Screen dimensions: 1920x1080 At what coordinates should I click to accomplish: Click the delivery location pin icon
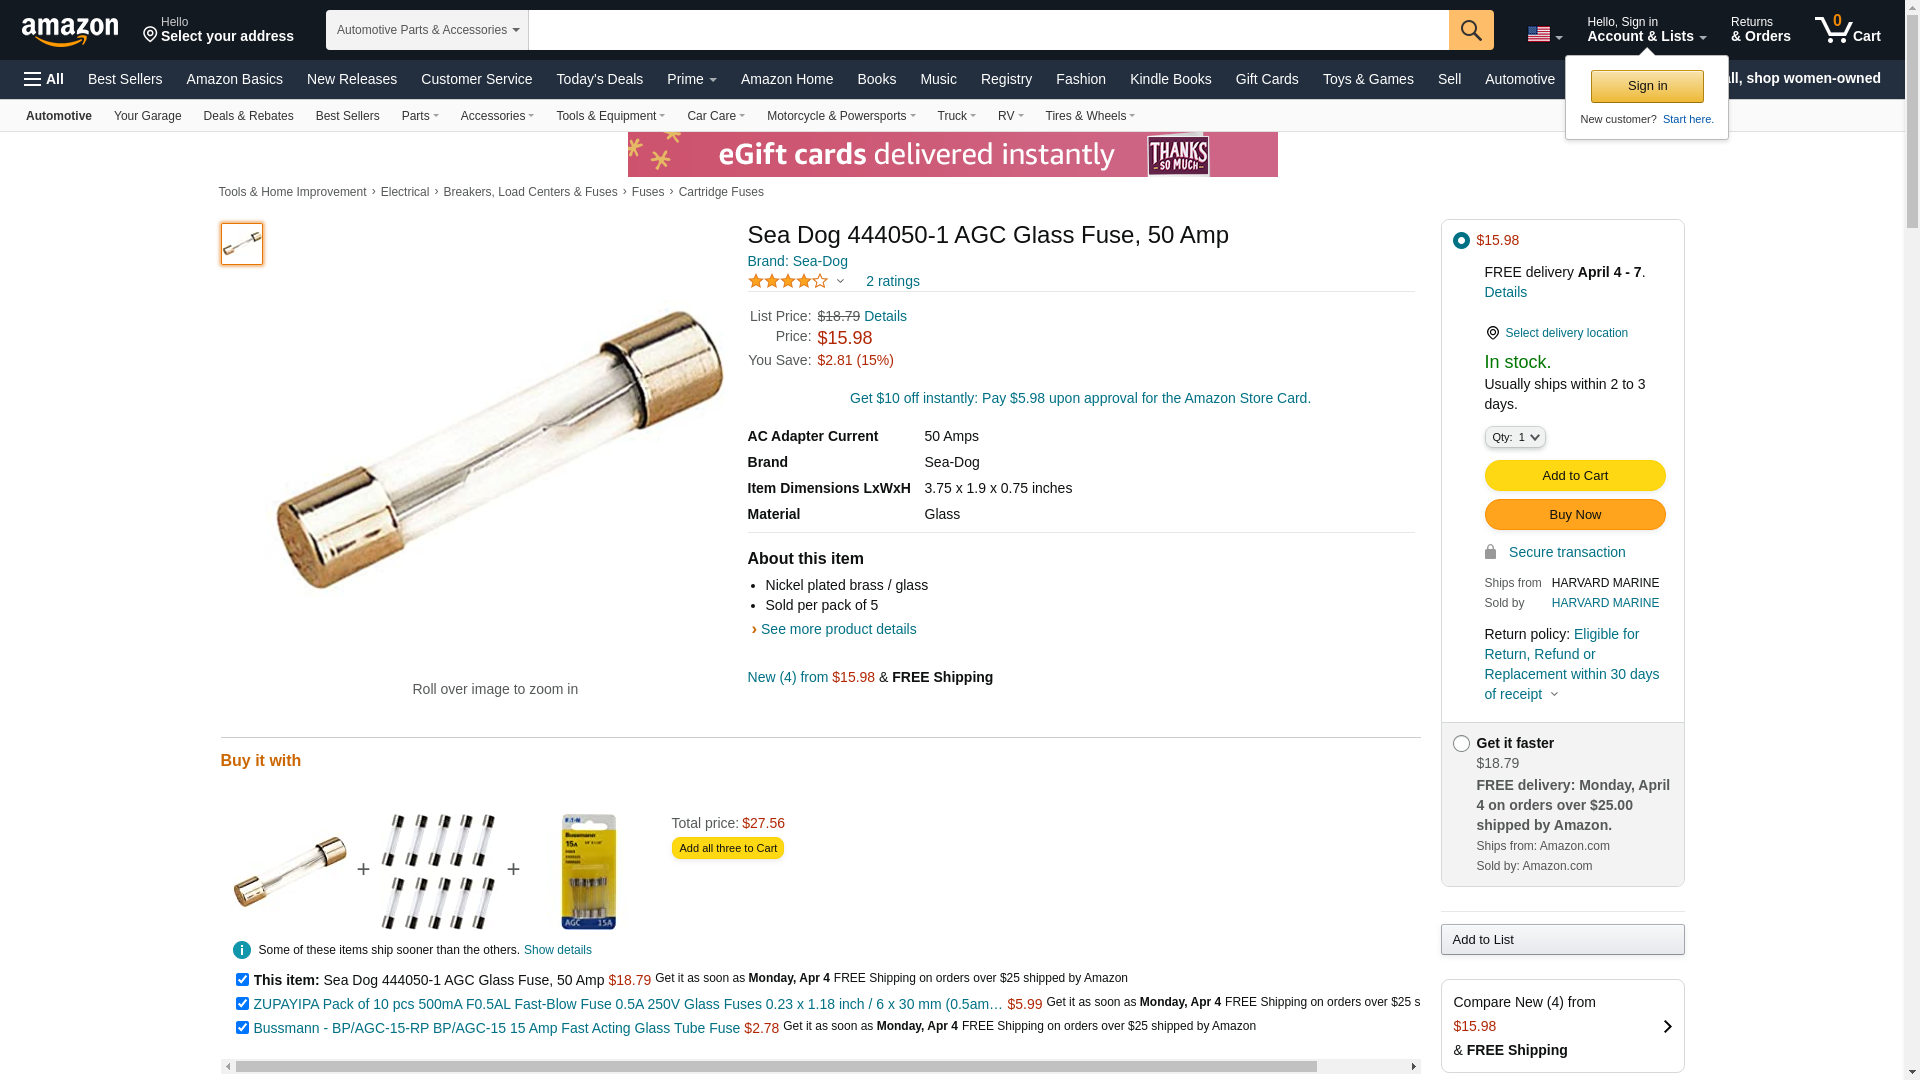point(1492,333)
